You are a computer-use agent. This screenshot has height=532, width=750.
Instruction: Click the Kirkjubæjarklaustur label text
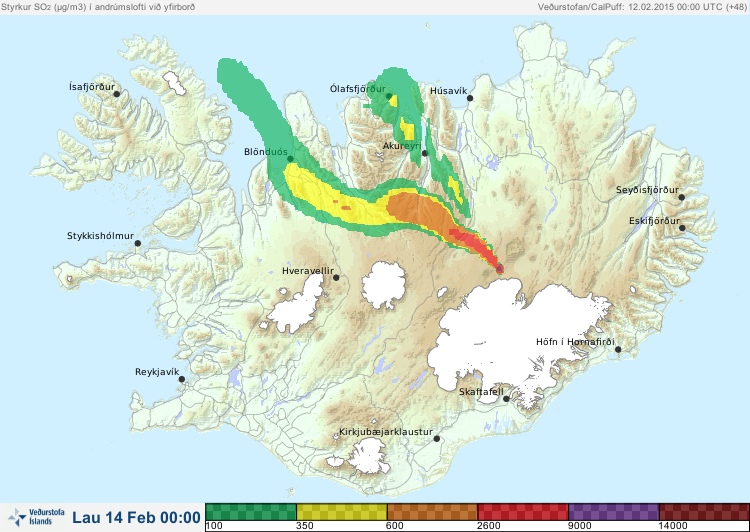pos(386,432)
